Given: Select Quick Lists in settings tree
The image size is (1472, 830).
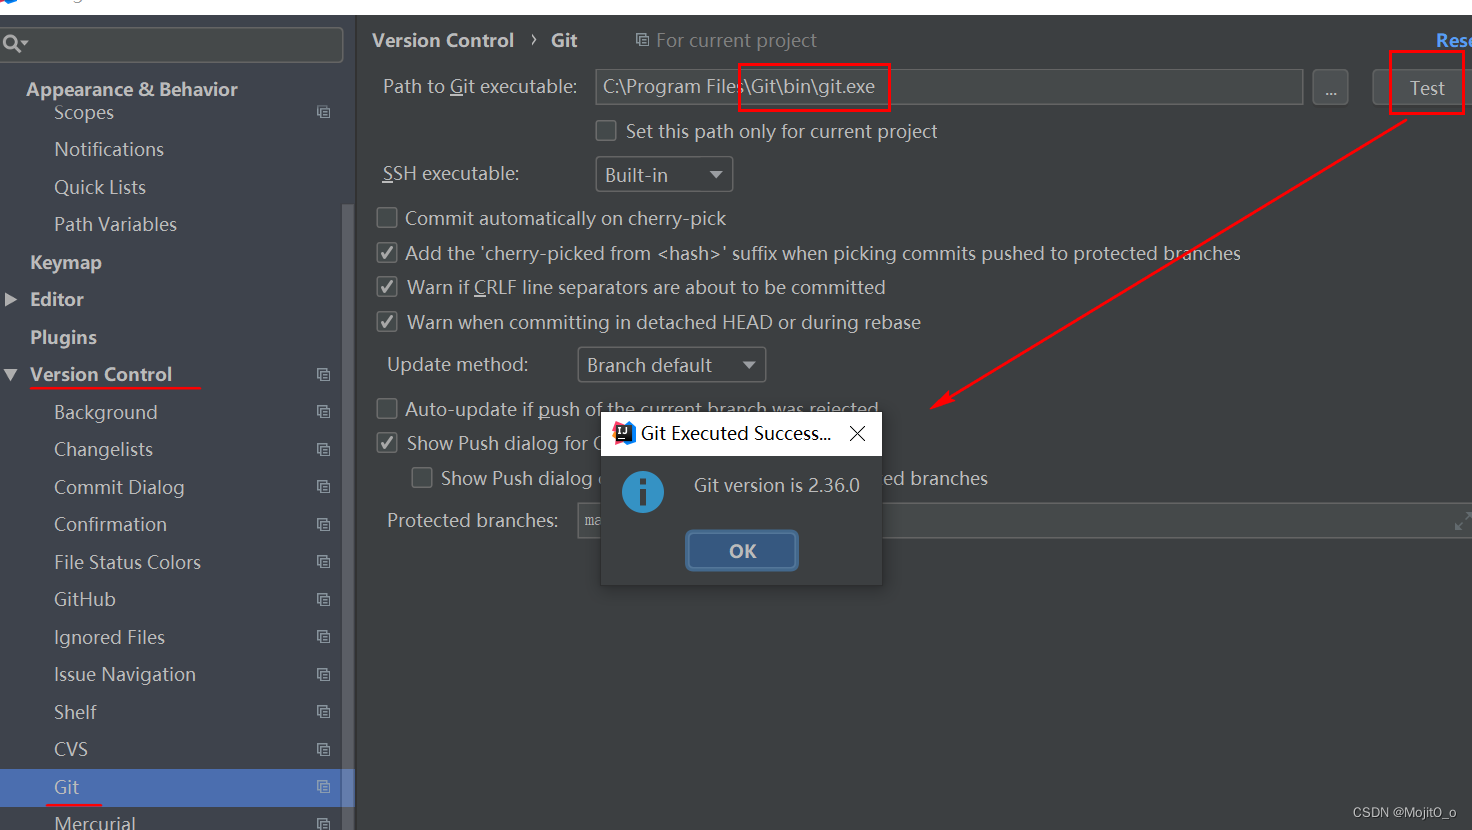Looking at the screenshot, I should (x=100, y=187).
